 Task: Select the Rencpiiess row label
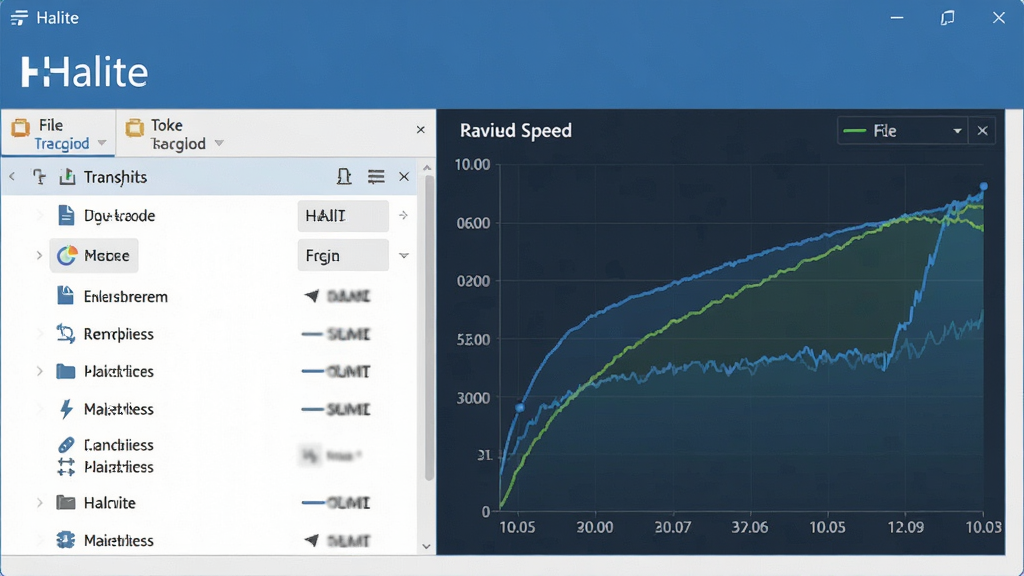tap(118, 334)
